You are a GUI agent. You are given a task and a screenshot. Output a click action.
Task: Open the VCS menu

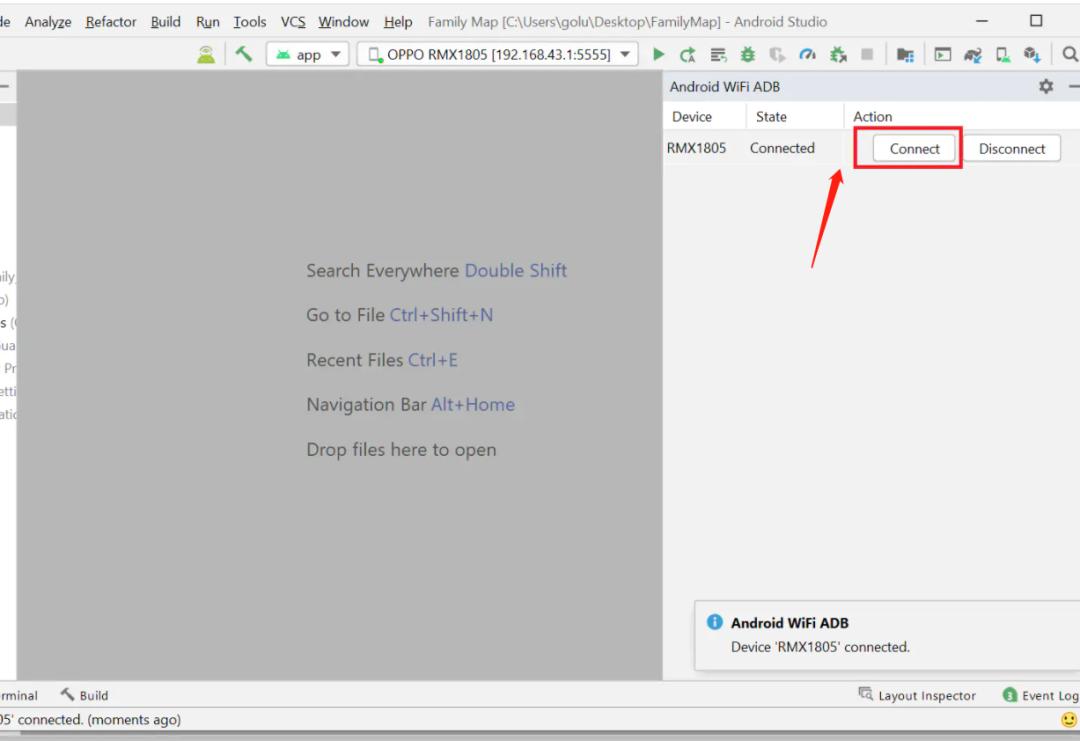point(293,21)
